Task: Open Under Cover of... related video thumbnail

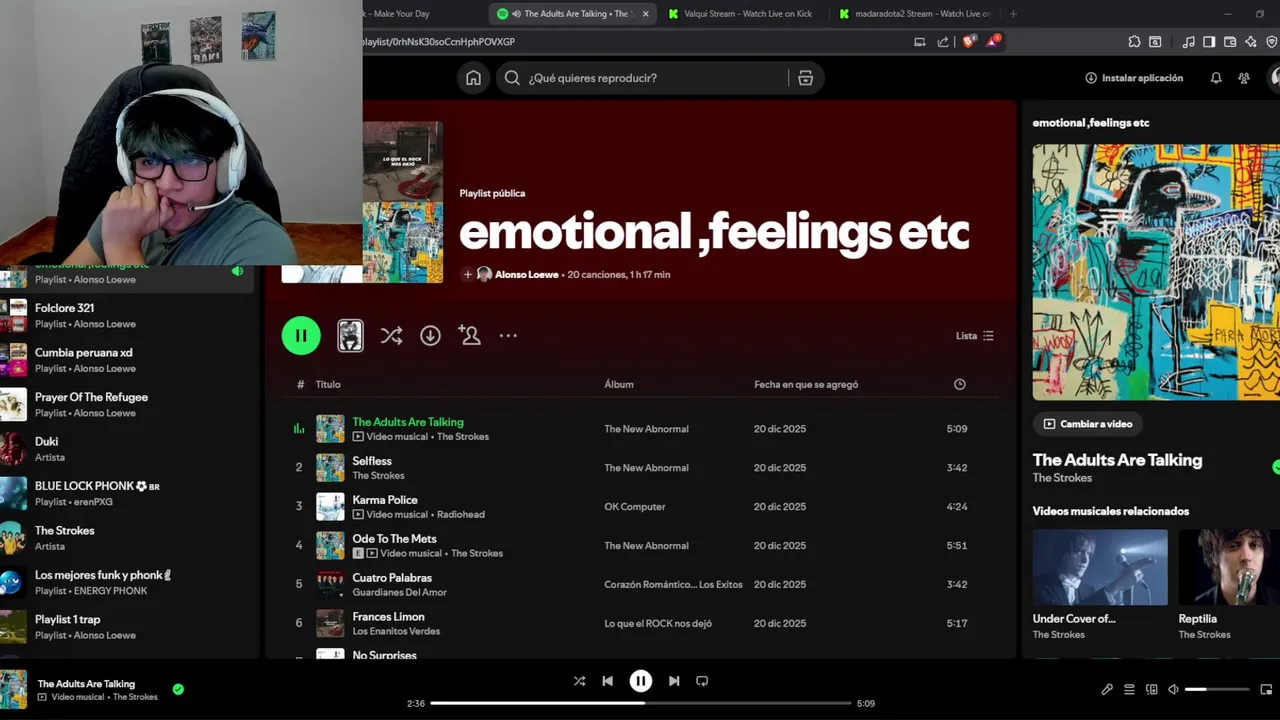Action: click(1100, 567)
